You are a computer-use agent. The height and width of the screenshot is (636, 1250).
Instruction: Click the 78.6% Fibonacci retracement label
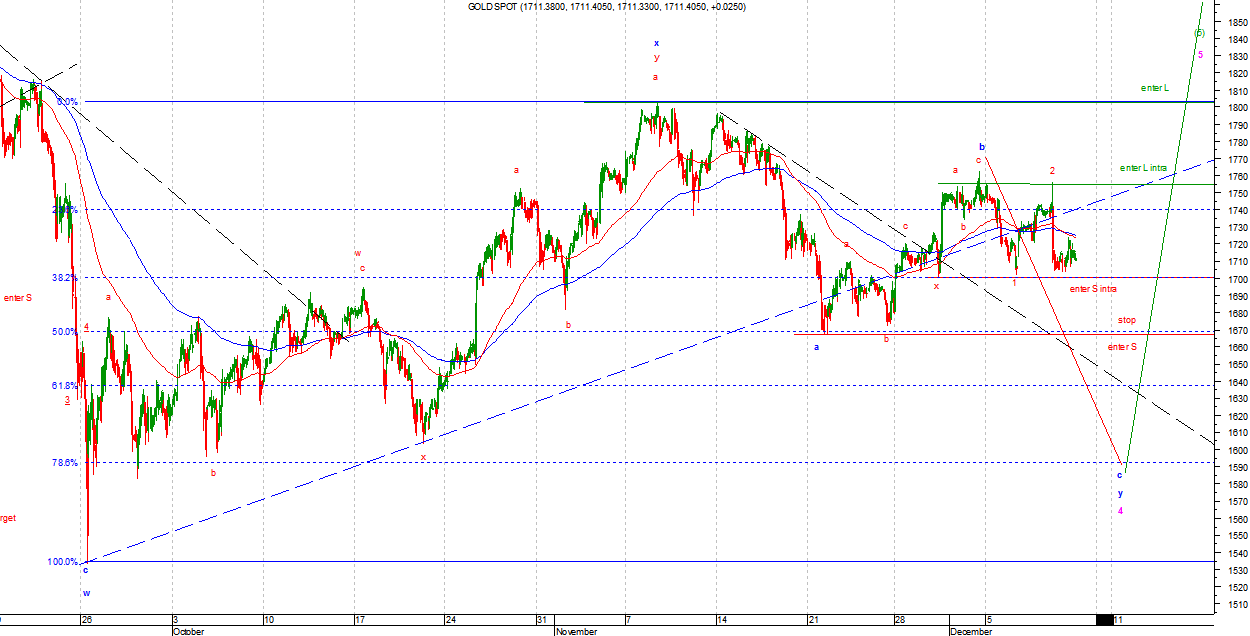pyautogui.click(x=64, y=463)
